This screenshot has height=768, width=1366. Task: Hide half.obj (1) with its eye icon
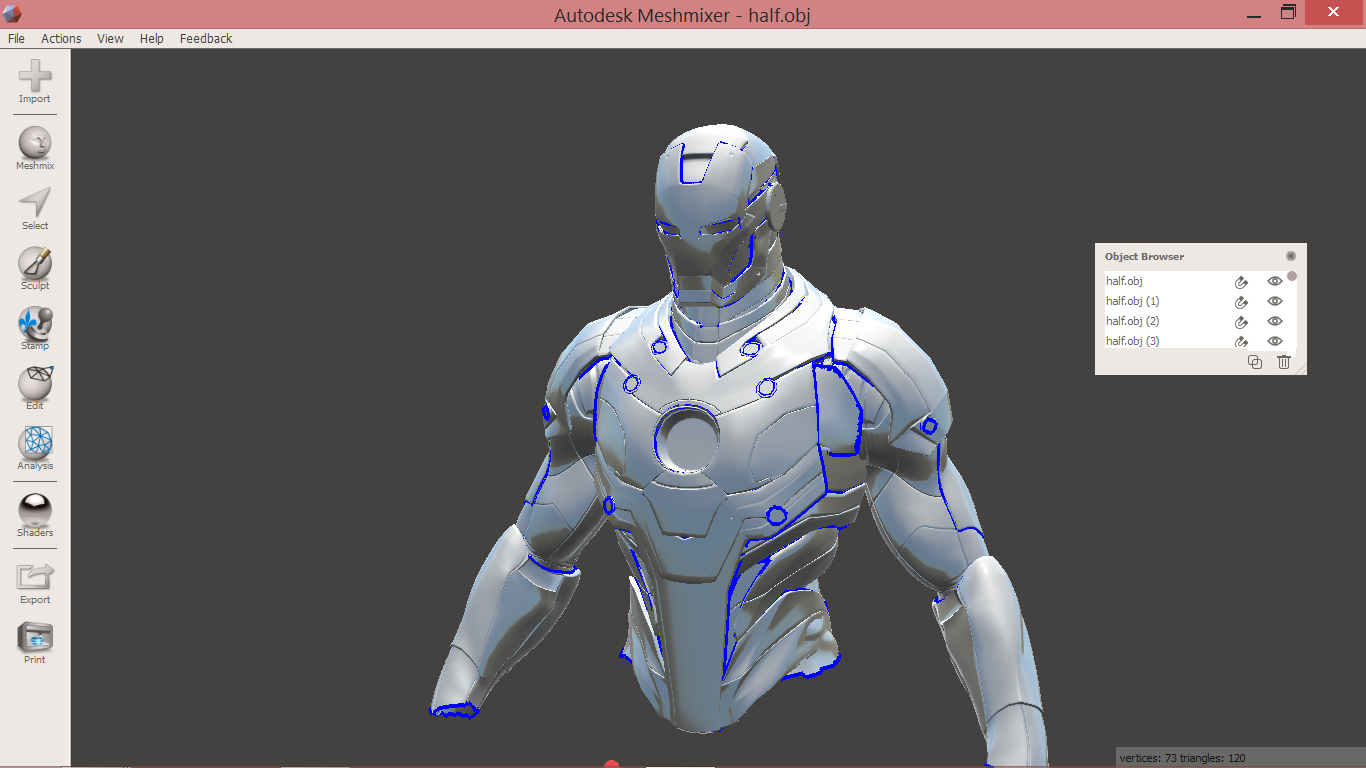point(1275,301)
